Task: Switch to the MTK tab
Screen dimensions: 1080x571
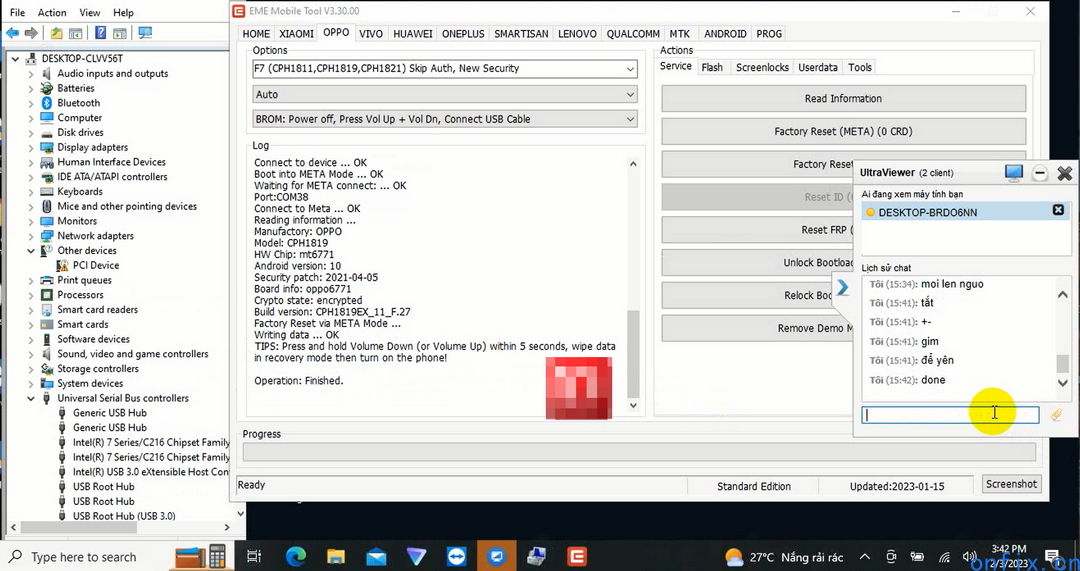Action: pos(680,34)
